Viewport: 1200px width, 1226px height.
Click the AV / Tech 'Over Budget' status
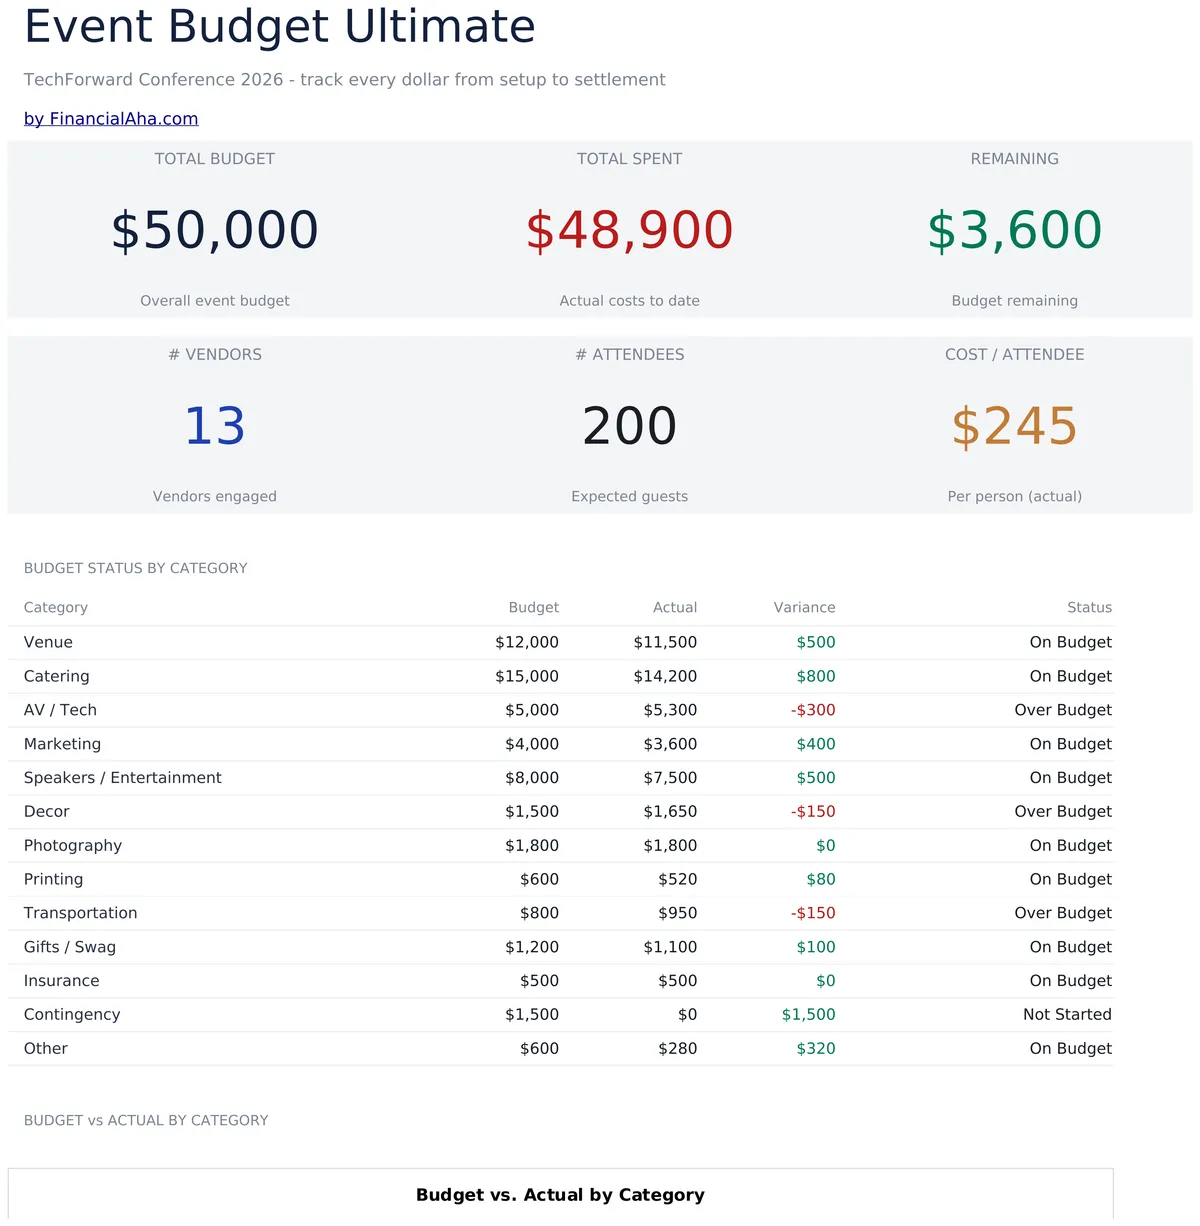(1063, 710)
